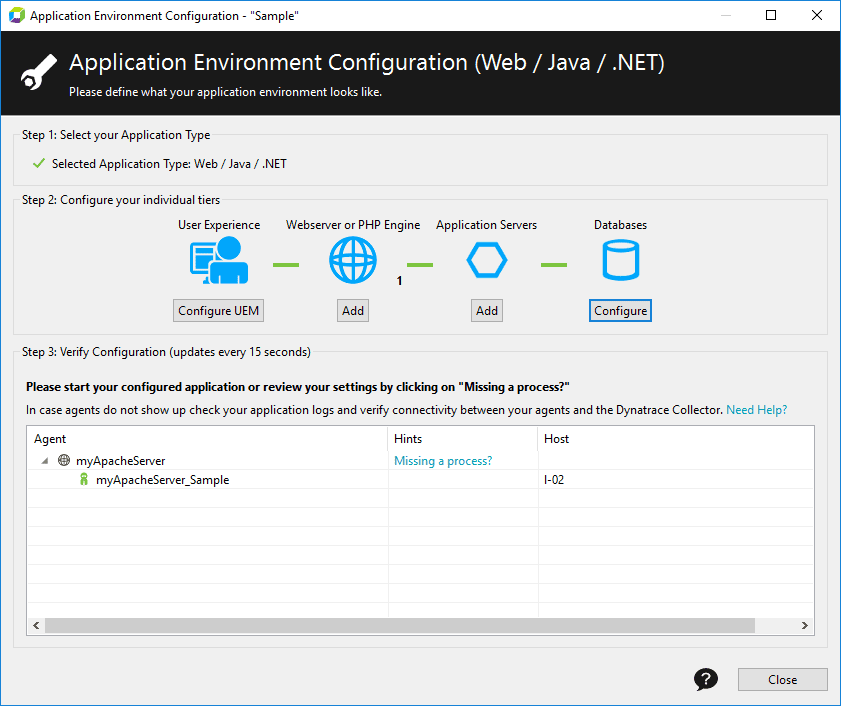Image resolution: width=841 pixels, height=706 pixels.
Task: Click the wrench icon in the header
Action: pos(38,72)
